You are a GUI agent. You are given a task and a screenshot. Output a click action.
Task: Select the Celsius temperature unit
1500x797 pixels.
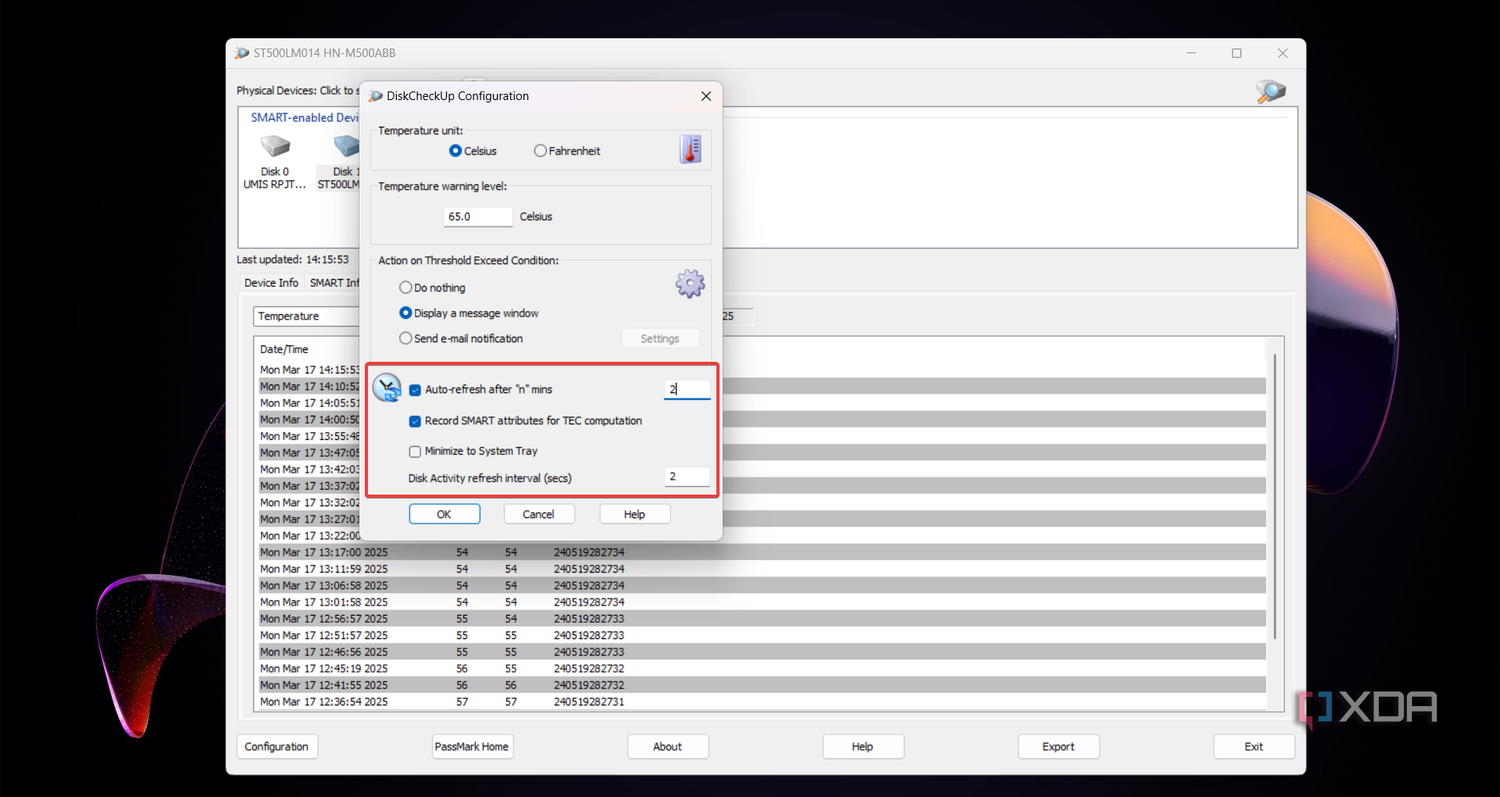(x=473, y=151)
